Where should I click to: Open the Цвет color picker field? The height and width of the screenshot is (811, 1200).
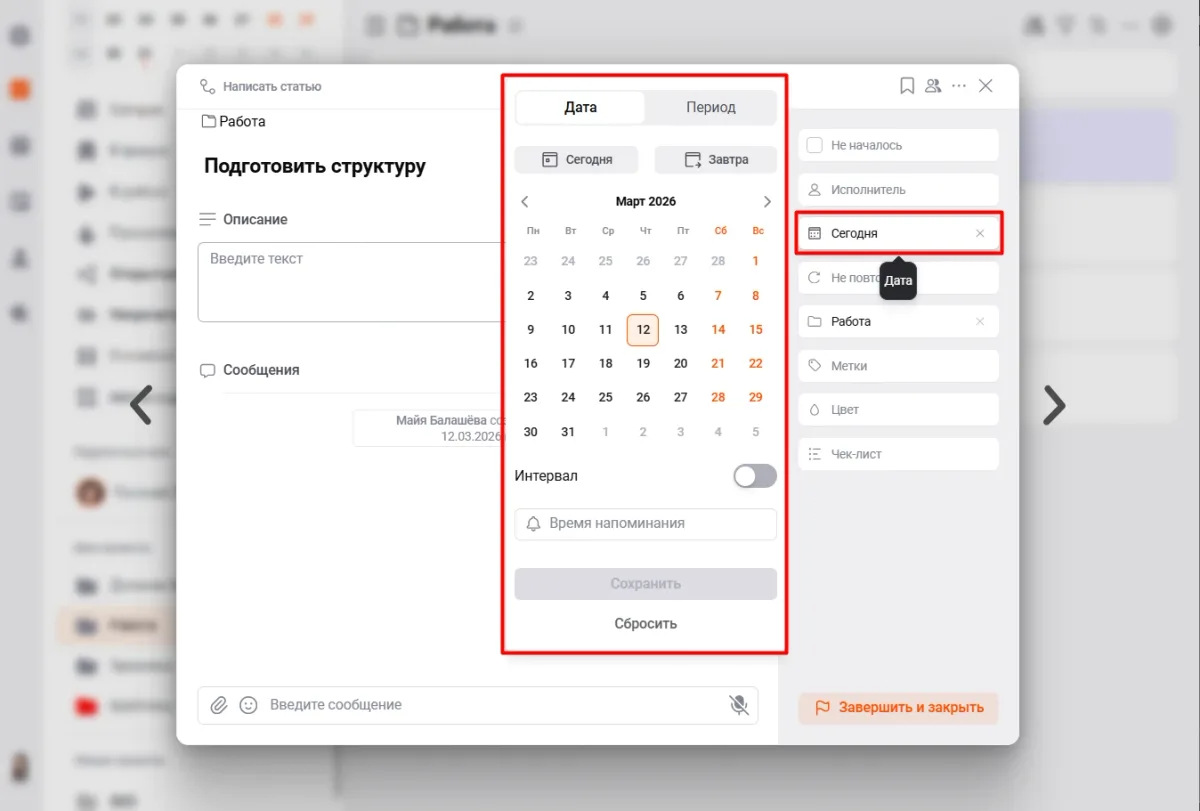click(x=898, y=410)
